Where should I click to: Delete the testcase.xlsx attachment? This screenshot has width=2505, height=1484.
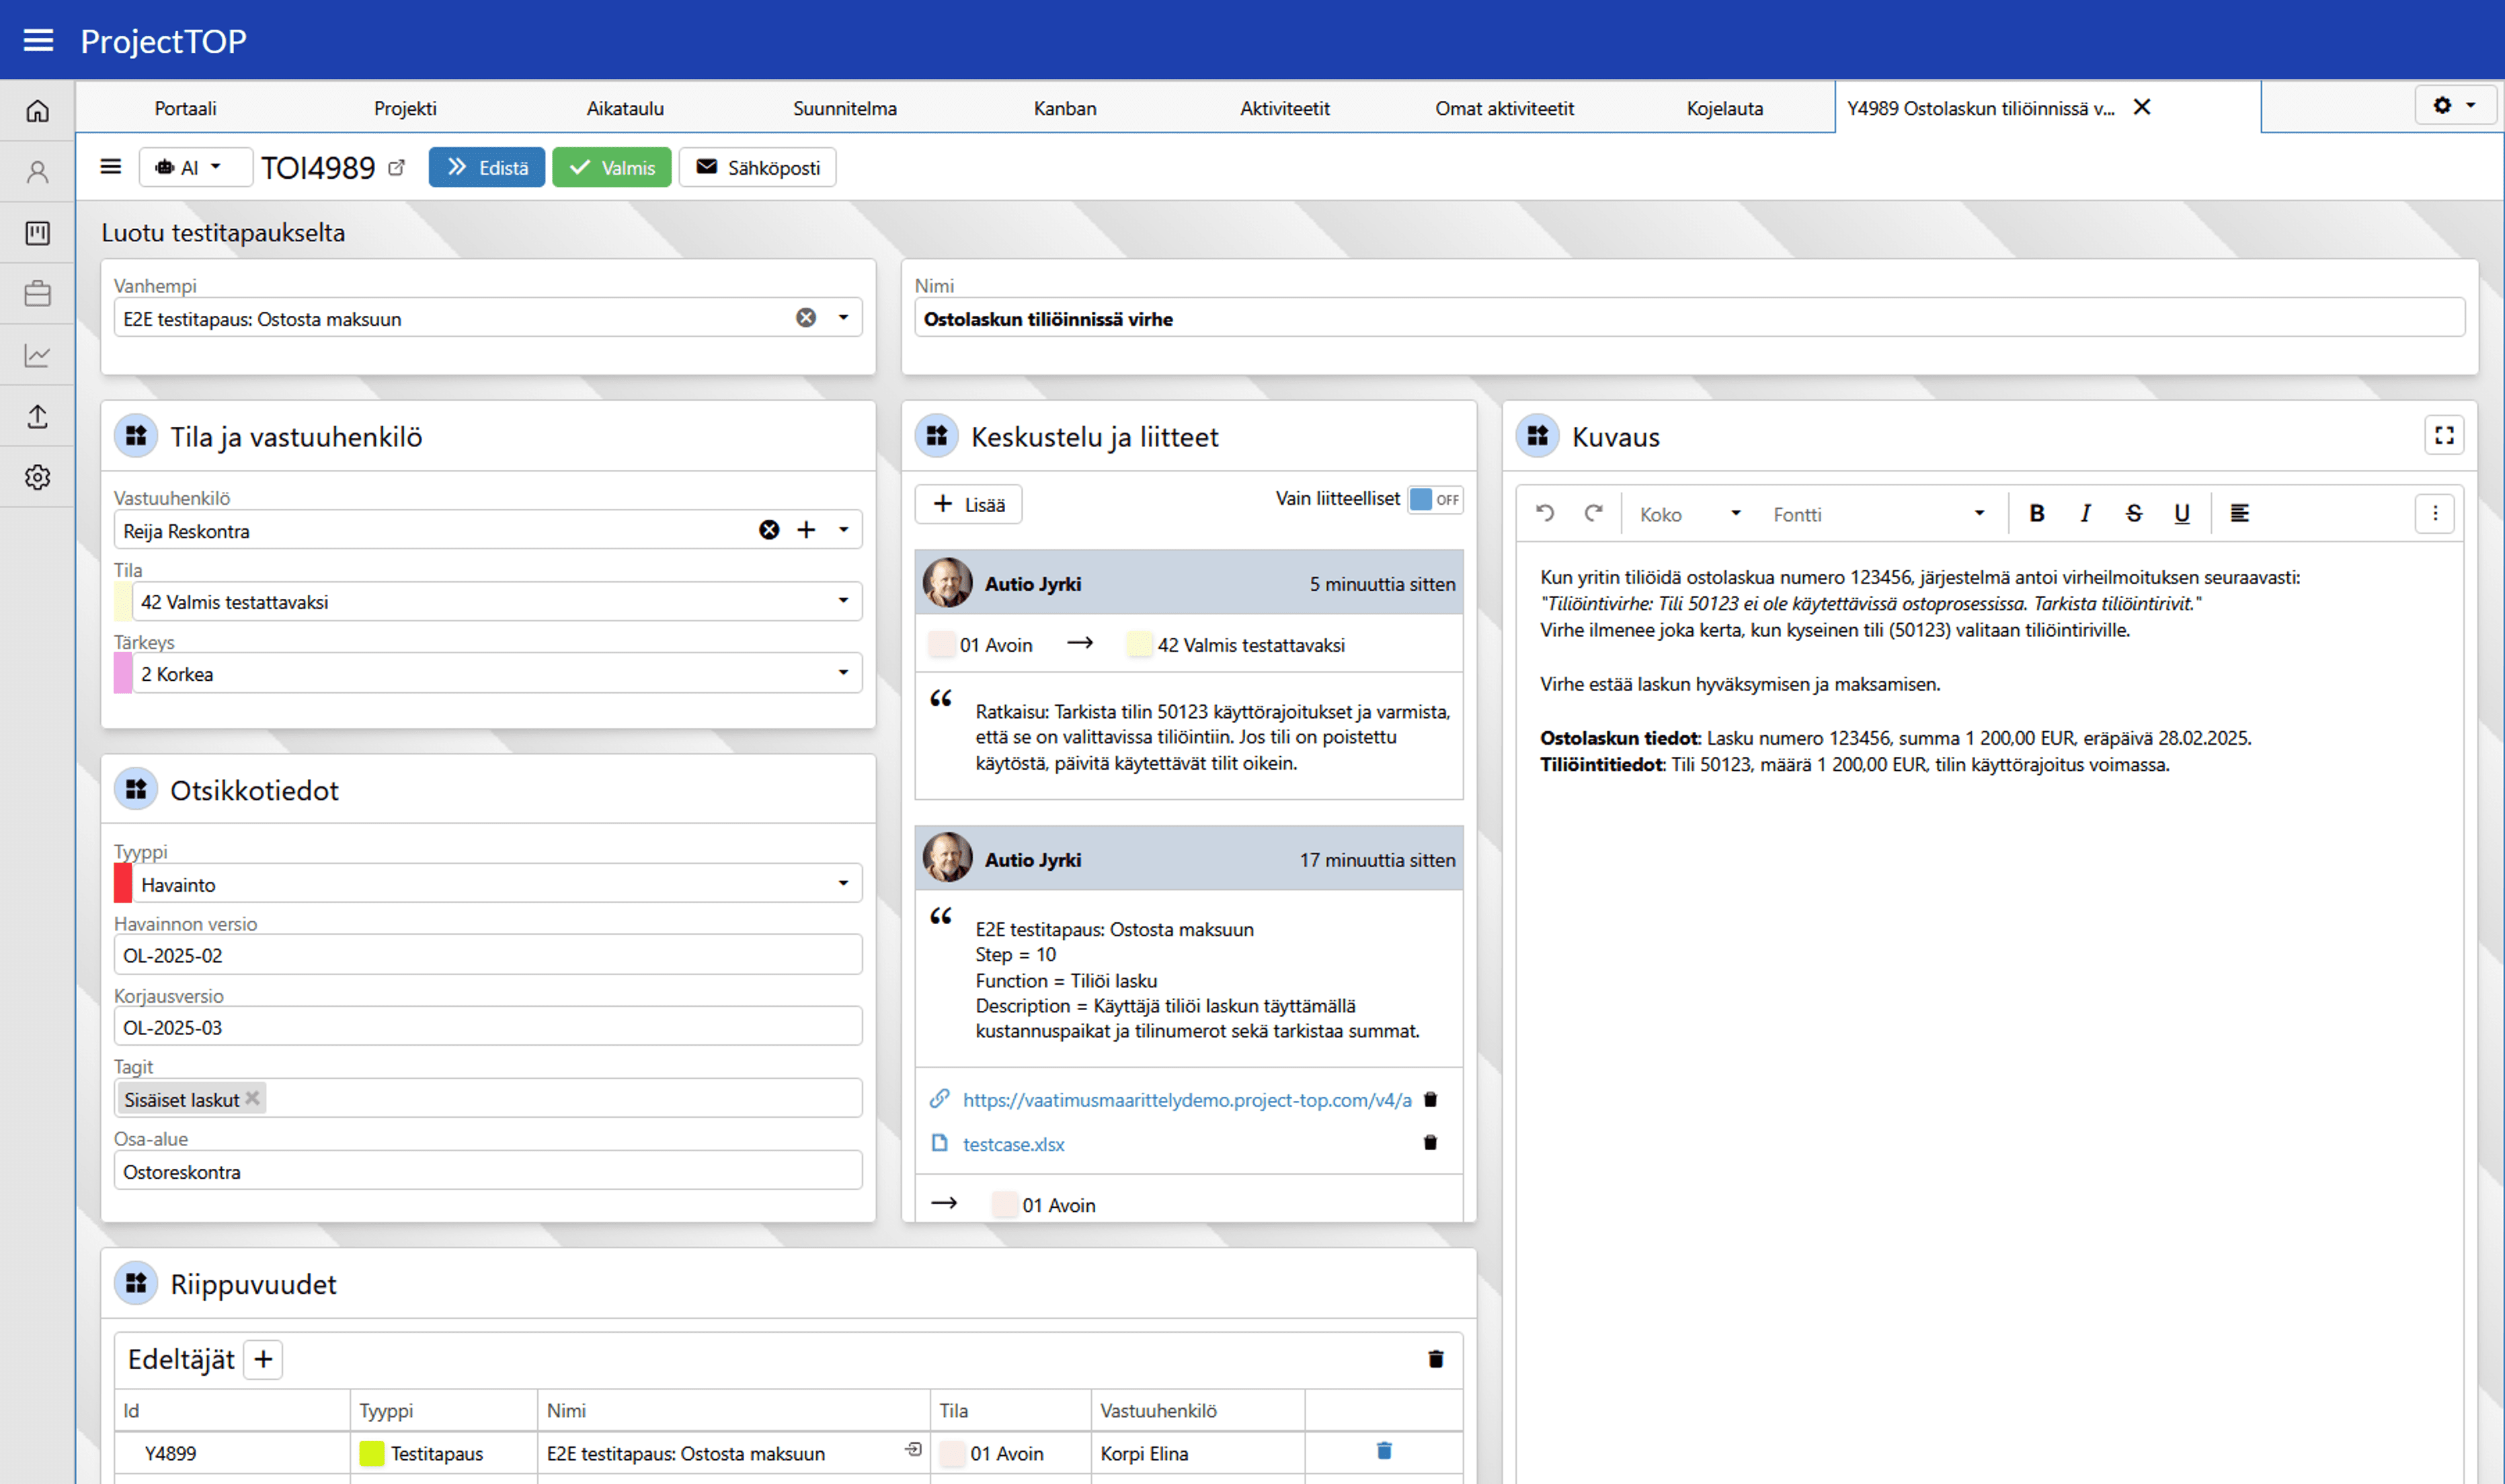1429,1142
